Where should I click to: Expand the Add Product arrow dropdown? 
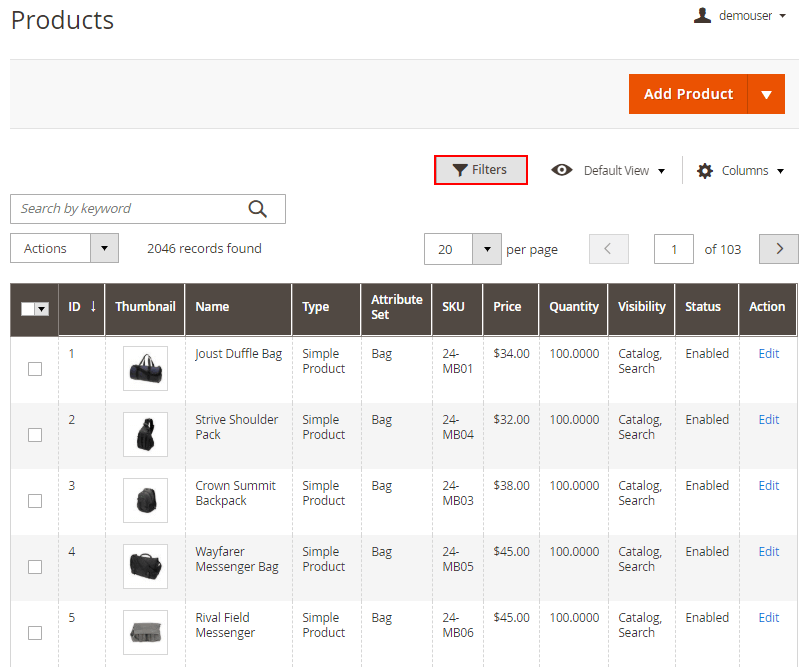pyautogui.click(x=766, y=94)
